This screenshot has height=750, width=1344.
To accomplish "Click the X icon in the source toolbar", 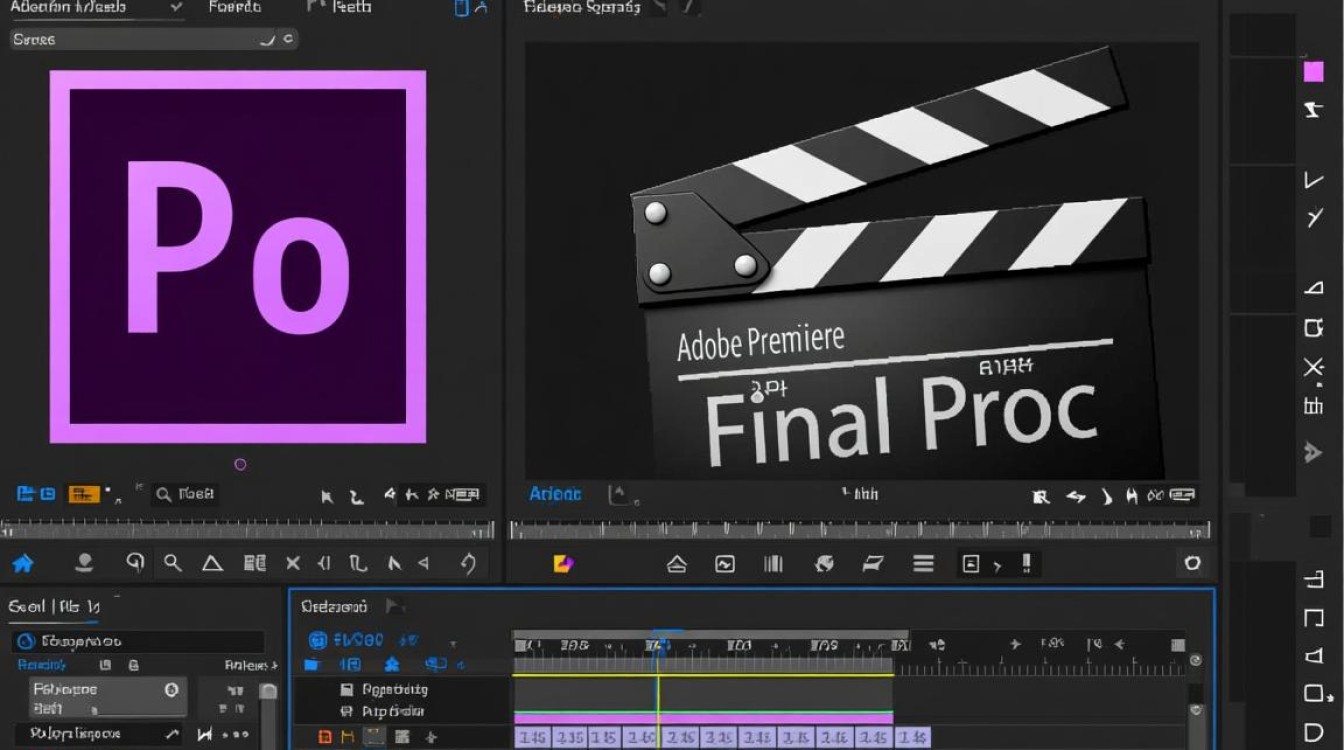I will (293, 563).
